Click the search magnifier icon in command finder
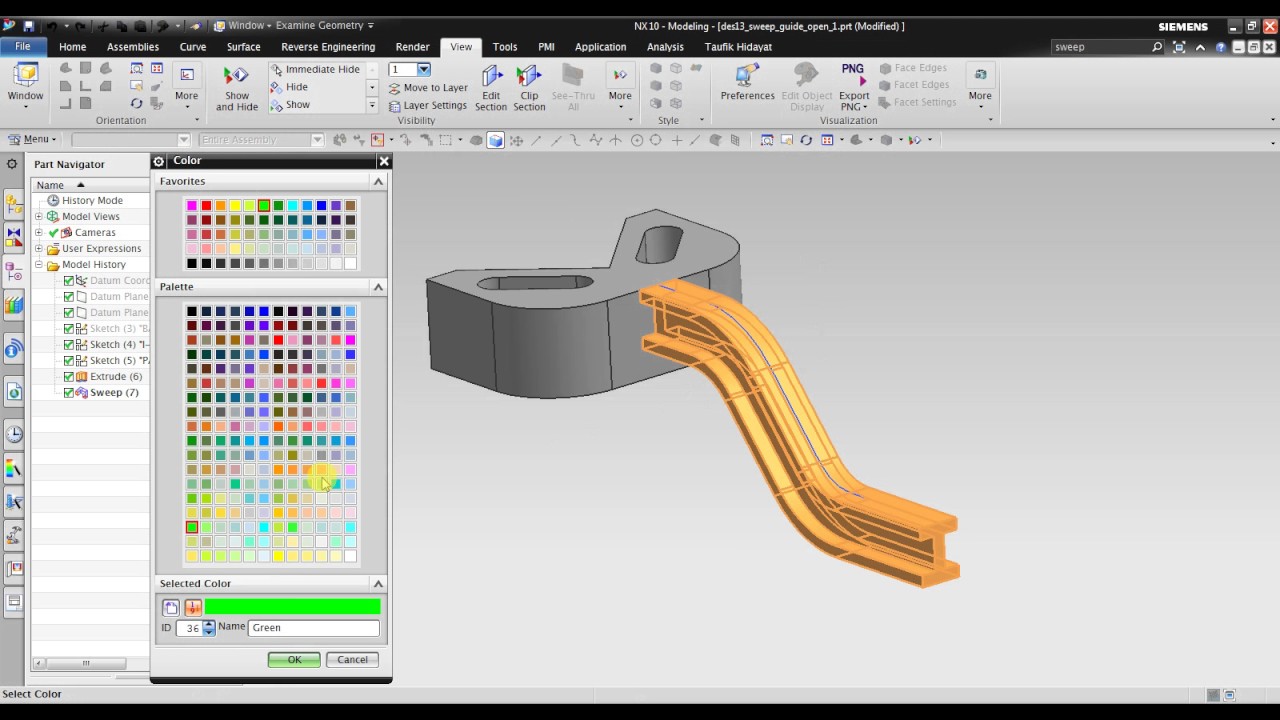This screenshot has width=1280, height=720. click(1158, 47)
